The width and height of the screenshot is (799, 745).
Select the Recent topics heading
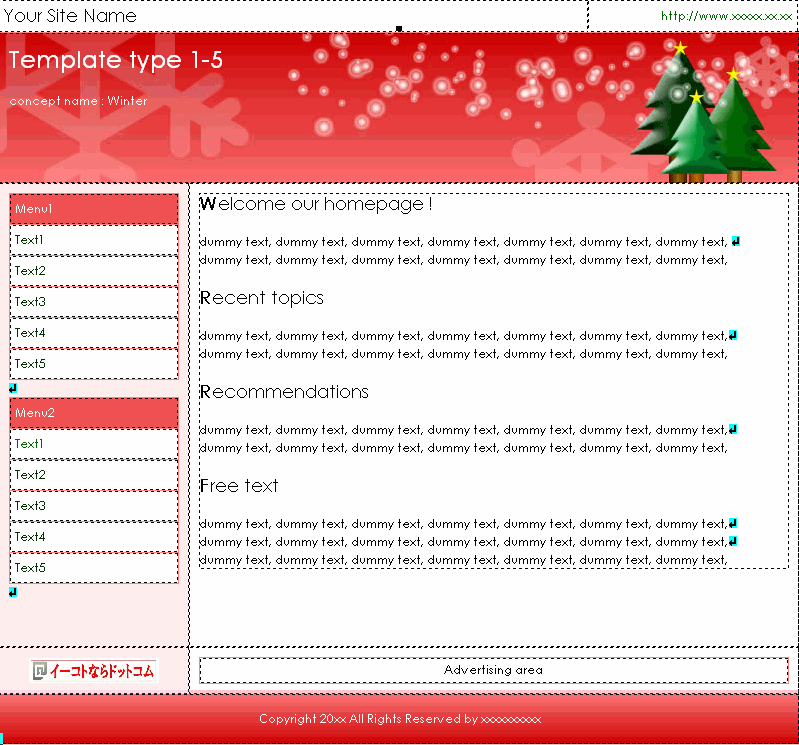tap(262, 298)
